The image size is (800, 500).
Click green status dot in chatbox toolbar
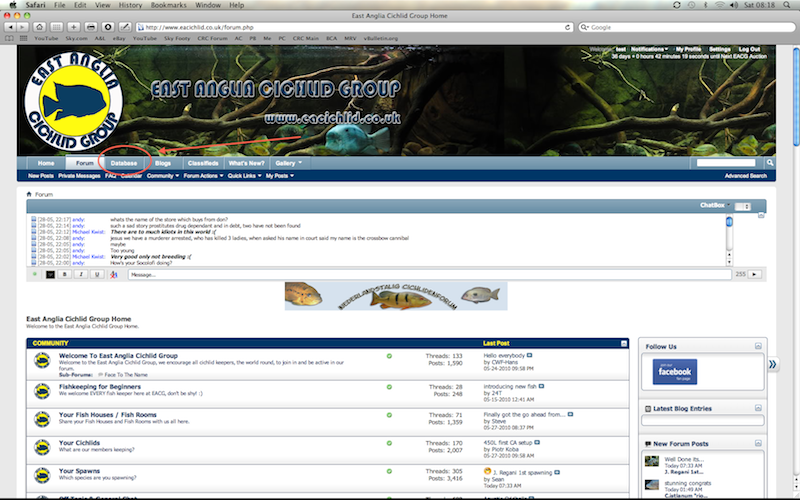pos(35,274)
